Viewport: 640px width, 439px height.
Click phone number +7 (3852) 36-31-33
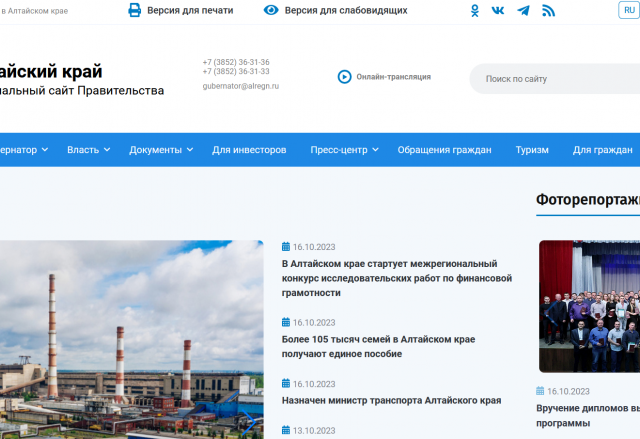(236, 71)
